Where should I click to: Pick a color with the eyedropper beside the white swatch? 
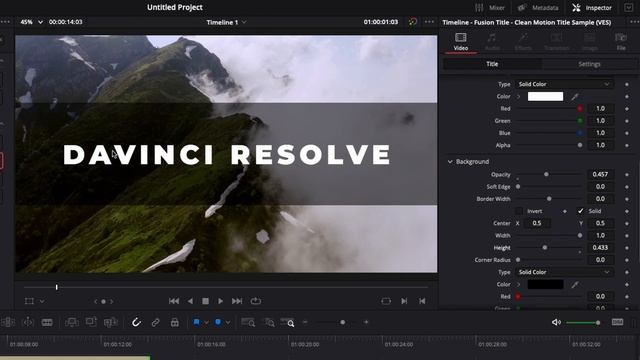tap(575, 97)
